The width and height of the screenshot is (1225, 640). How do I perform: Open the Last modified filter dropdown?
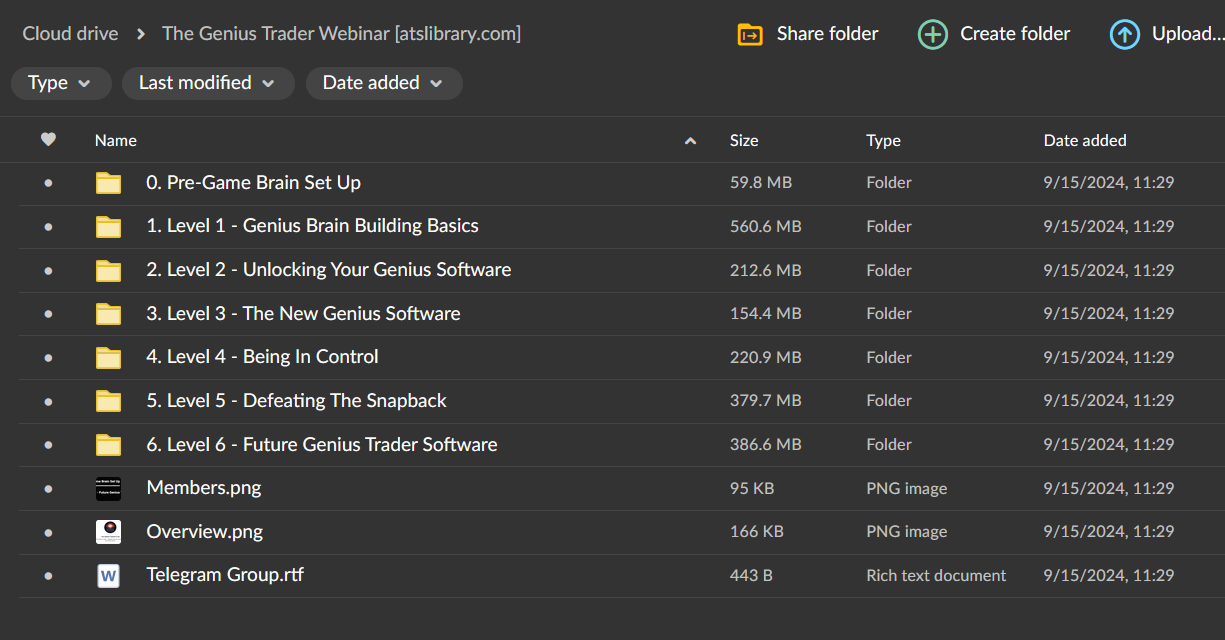coord(208,83)
